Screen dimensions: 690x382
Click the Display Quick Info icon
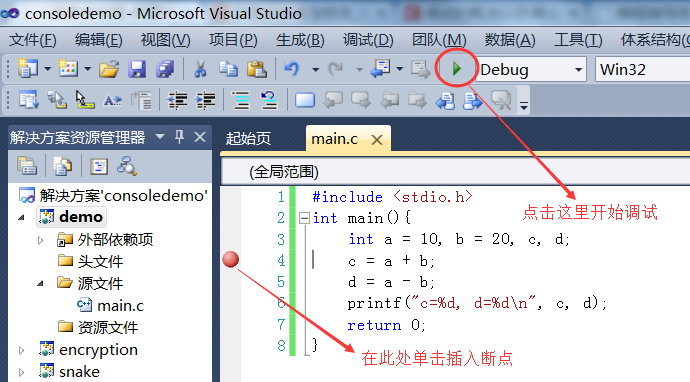(x=85, y=100)
